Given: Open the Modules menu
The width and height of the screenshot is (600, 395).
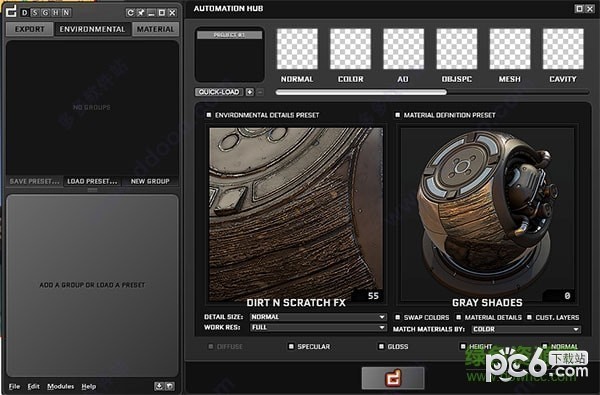Looking at the screenshot, I should [x=60, y=387].
